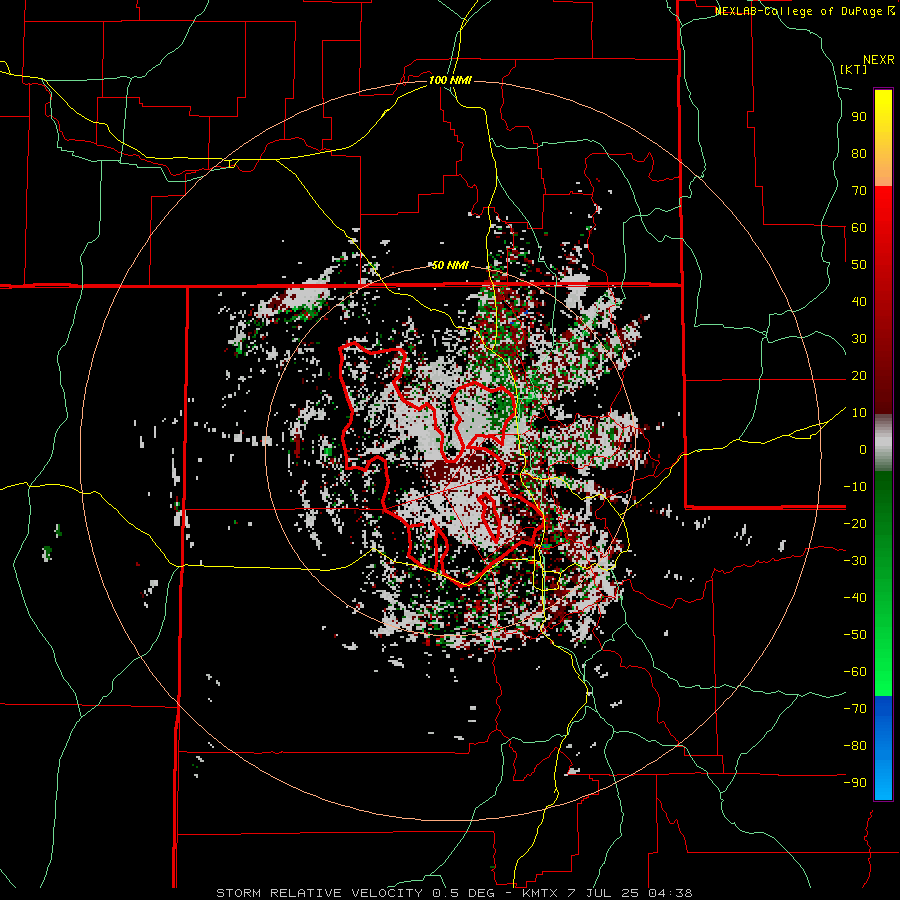Click the NEXR label above the color scale
The image size is (900, 900).
pyautogui.click(x=879, y=60)
